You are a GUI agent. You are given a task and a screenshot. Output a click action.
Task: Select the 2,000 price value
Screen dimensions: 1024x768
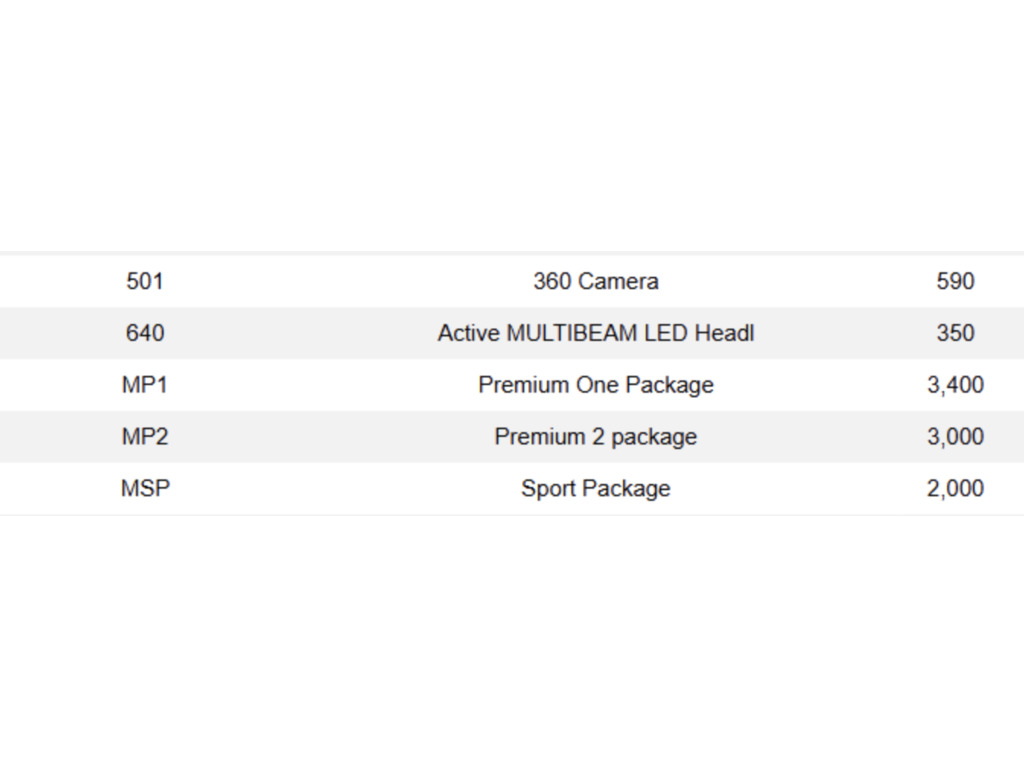[x=955, y=489]
